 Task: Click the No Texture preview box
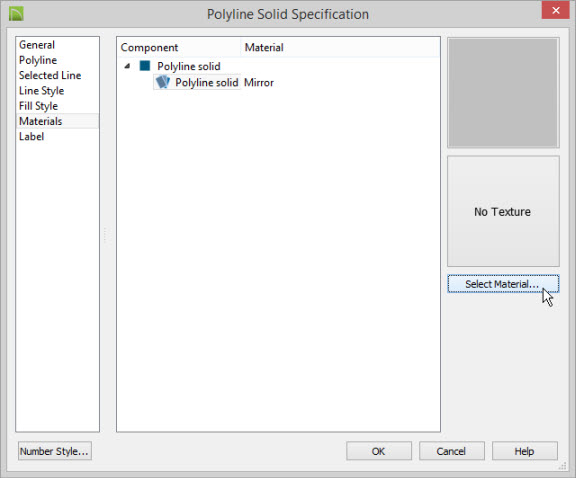[503, 211]
